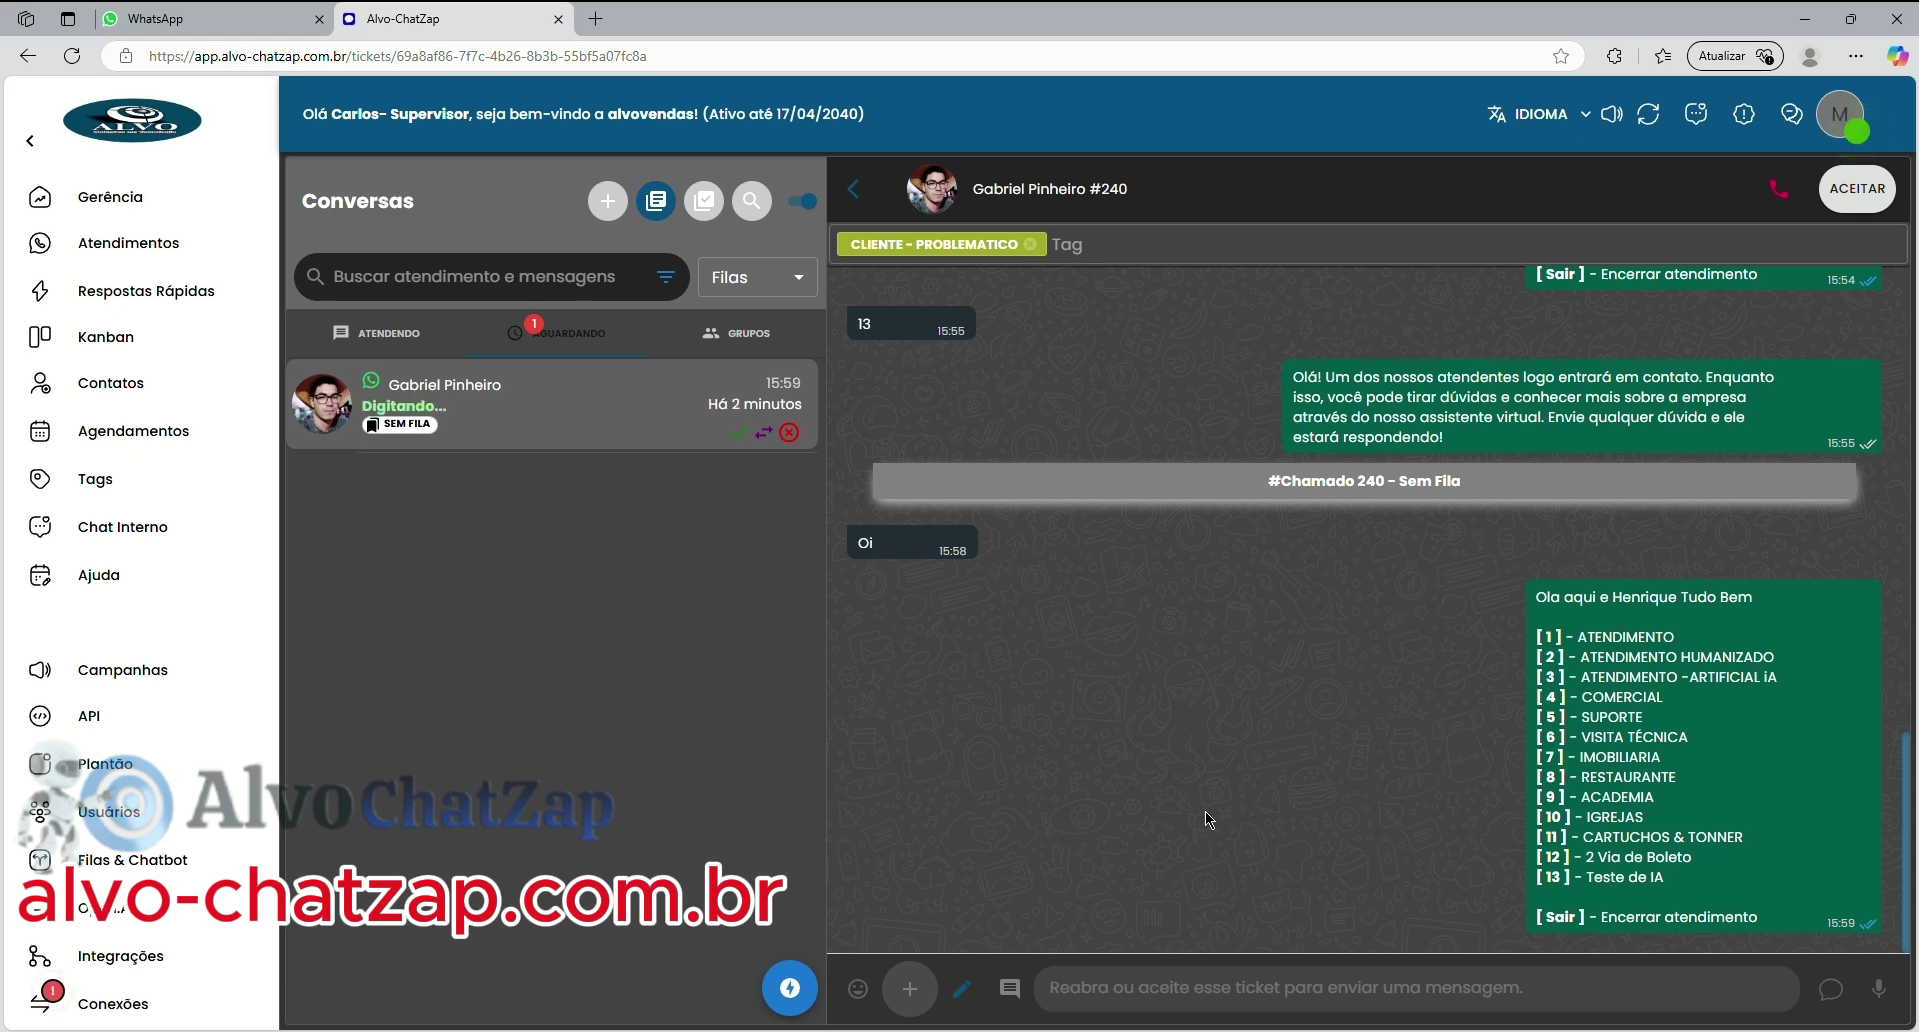This screenshot has height=1032, width=1919.
Task: Bookmark page with the star icon
Action: pos(1561,56)
